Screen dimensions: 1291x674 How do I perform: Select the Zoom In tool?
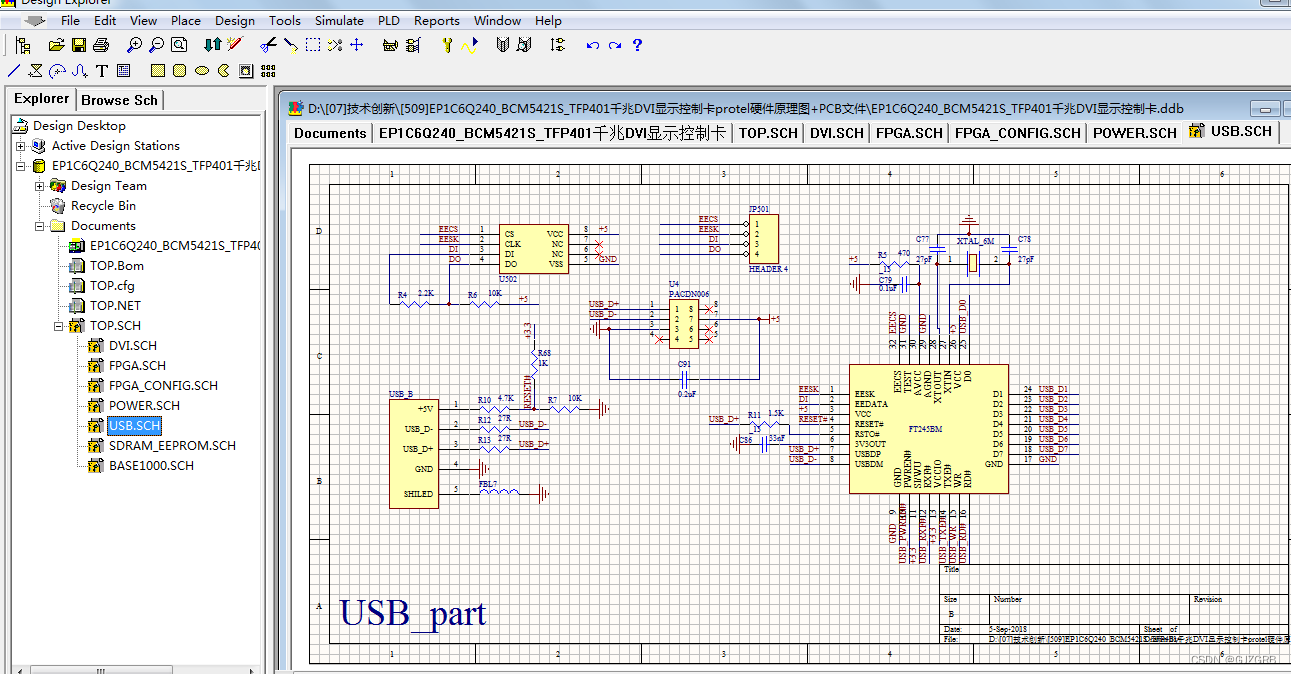click(133, 45)
